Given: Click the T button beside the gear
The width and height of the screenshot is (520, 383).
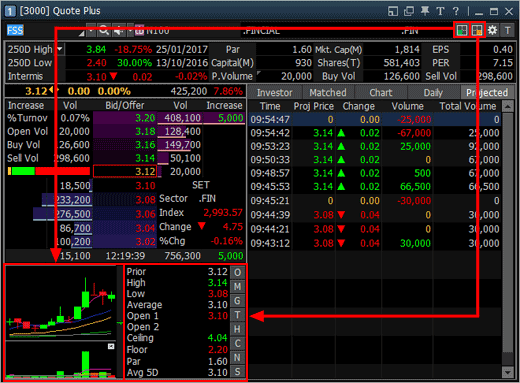Looking at the screenshot, I should pos(508,30).
